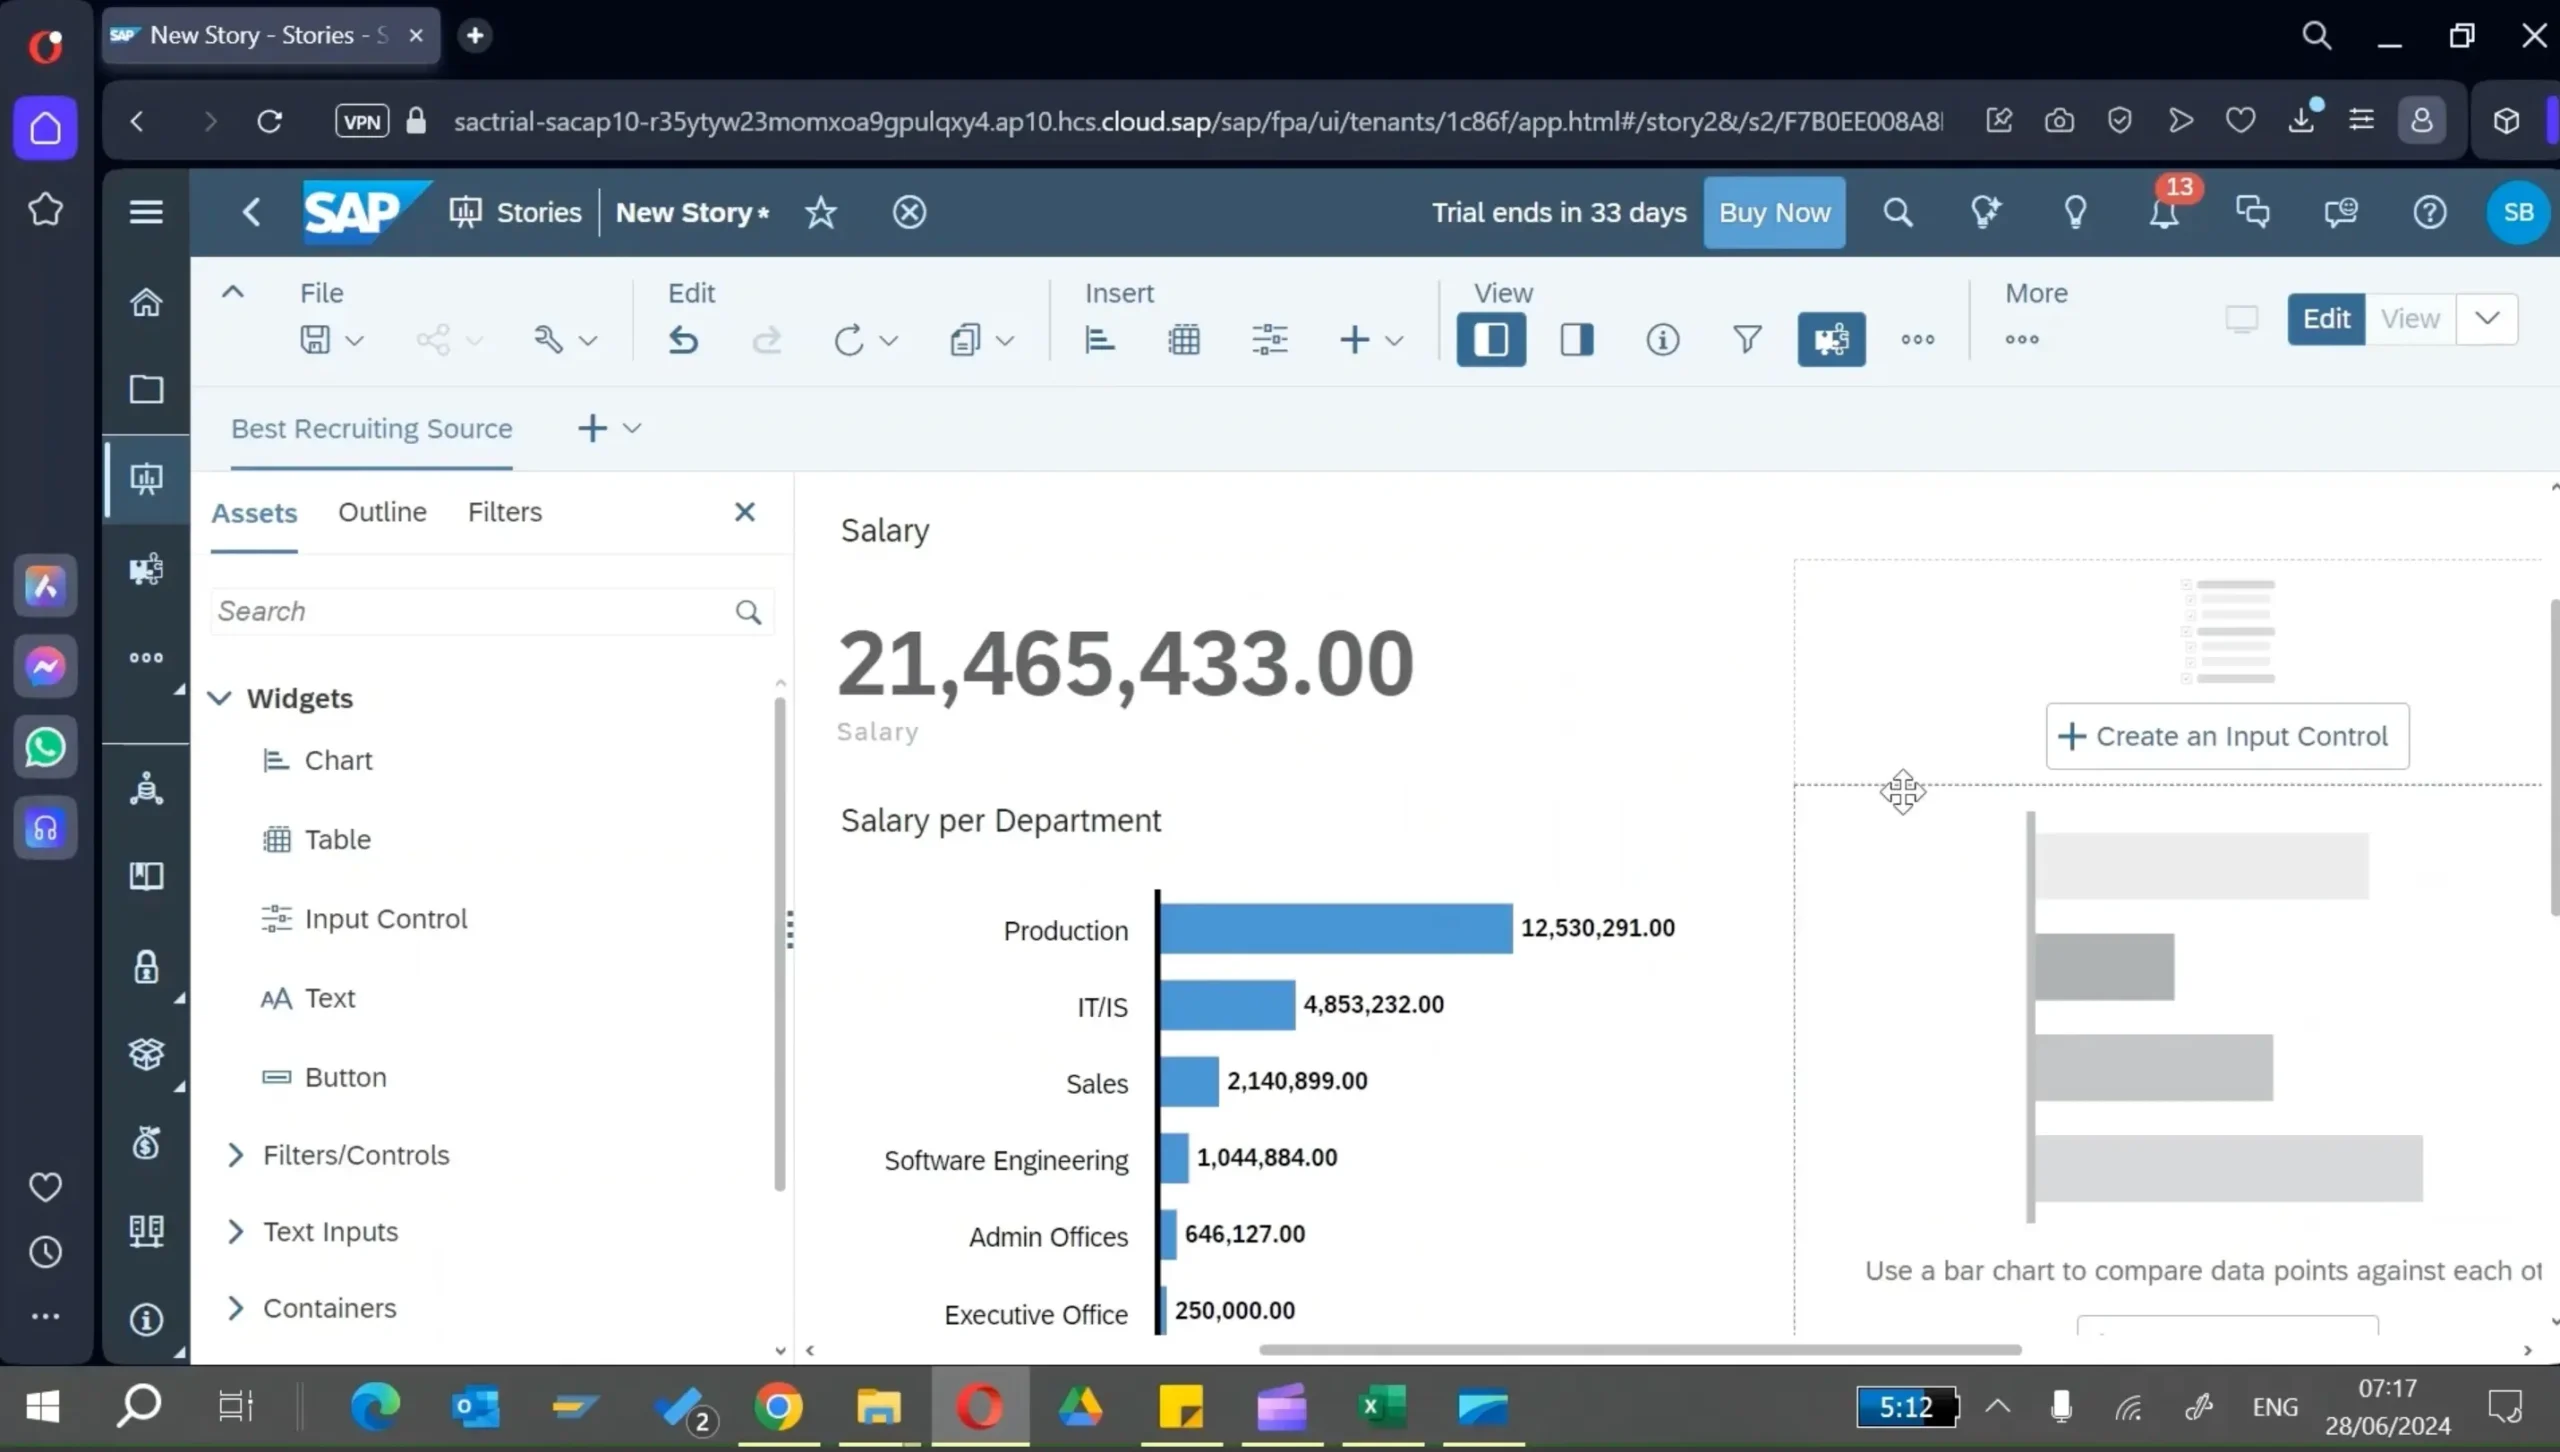Expand the Text Inputs section

click(x=235, y=1232)
